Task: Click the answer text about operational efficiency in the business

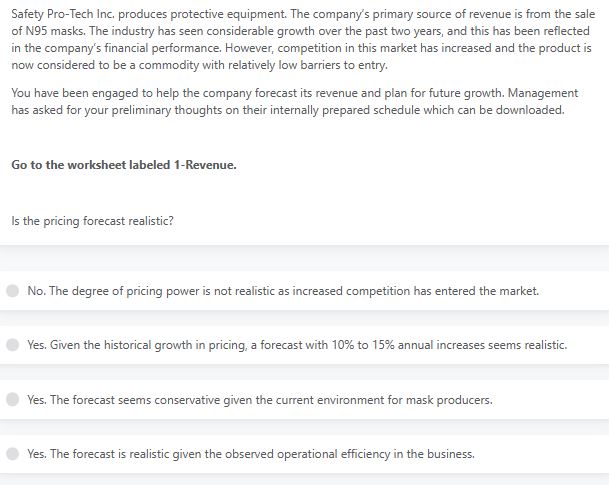Action: pyautogui.click(x=251, y=454)
